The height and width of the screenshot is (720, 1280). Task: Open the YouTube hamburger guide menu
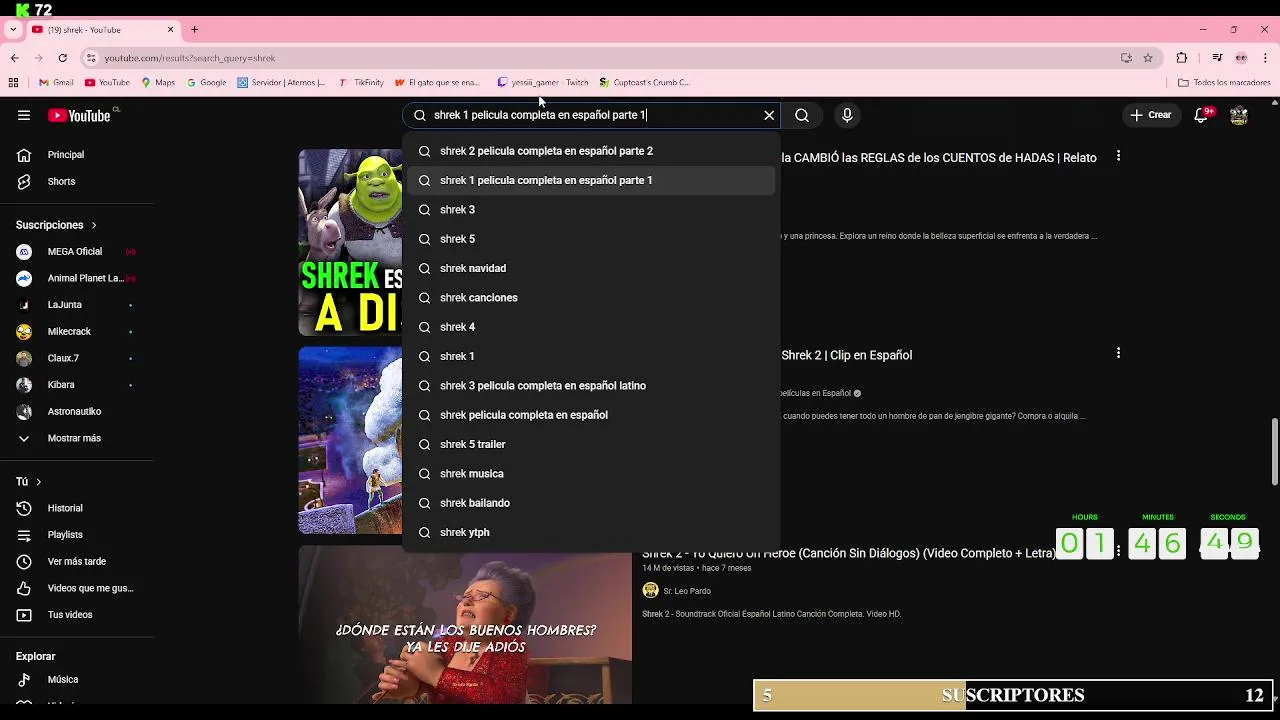24,115
